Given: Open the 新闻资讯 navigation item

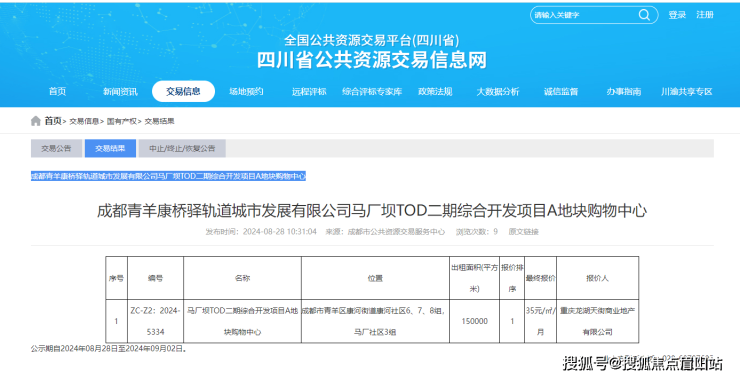Looking at the screenshot, I should [x=120, y=92].
